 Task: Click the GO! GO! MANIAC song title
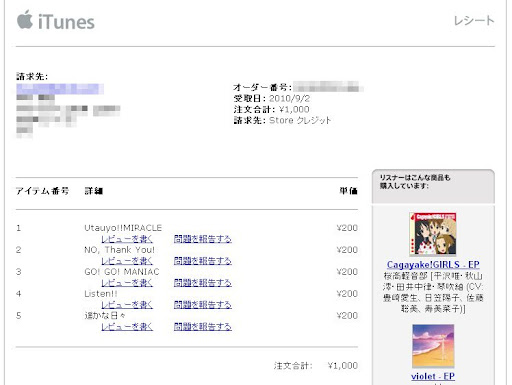[x=122, y=272]
